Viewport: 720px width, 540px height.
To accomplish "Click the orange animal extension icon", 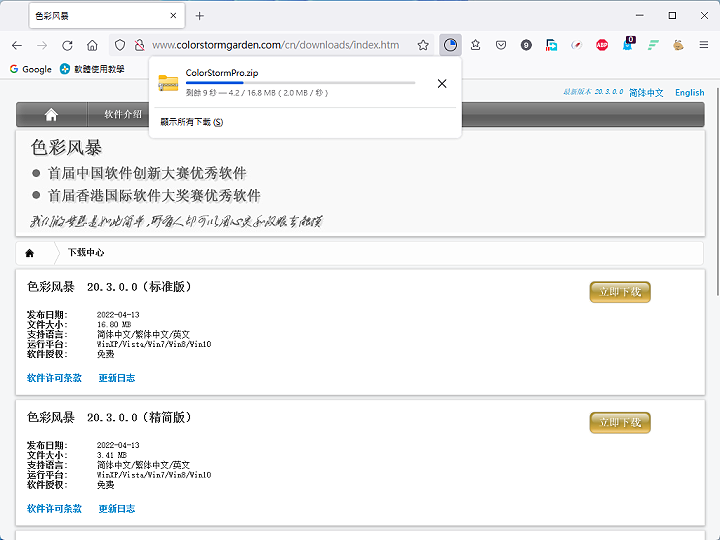I will pyautogui.click(x=678, y=45).
